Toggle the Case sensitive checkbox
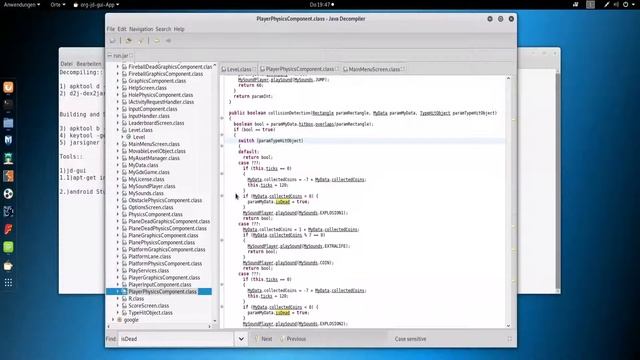The image size is (640, 360). click(x=410, y=339)
